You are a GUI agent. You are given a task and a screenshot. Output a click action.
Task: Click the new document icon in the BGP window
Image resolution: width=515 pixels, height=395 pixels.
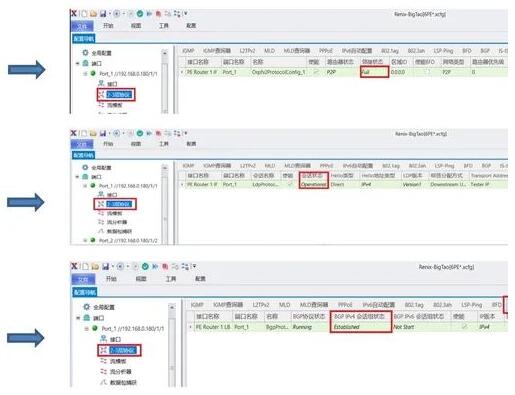tap(85, 266)
